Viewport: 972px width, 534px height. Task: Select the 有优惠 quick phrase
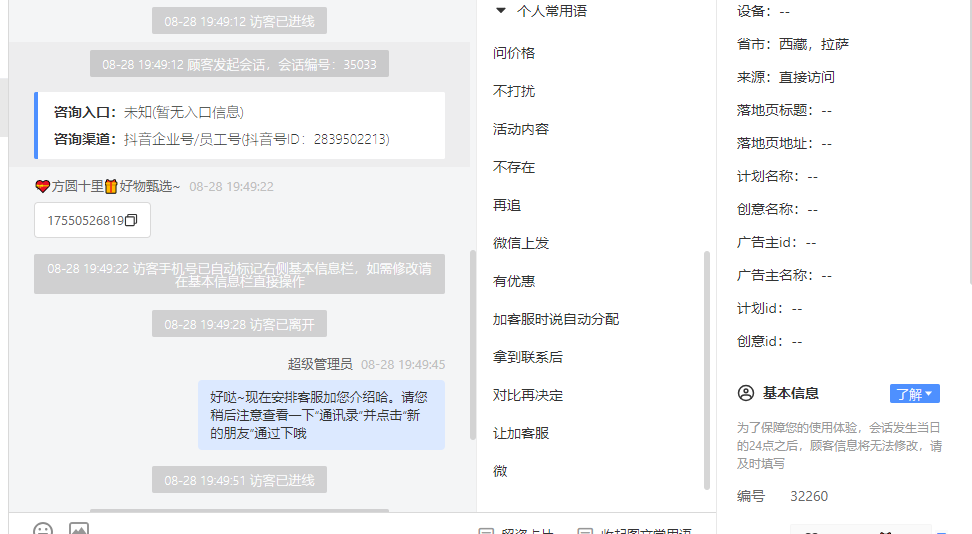click(x=514, y=282)
